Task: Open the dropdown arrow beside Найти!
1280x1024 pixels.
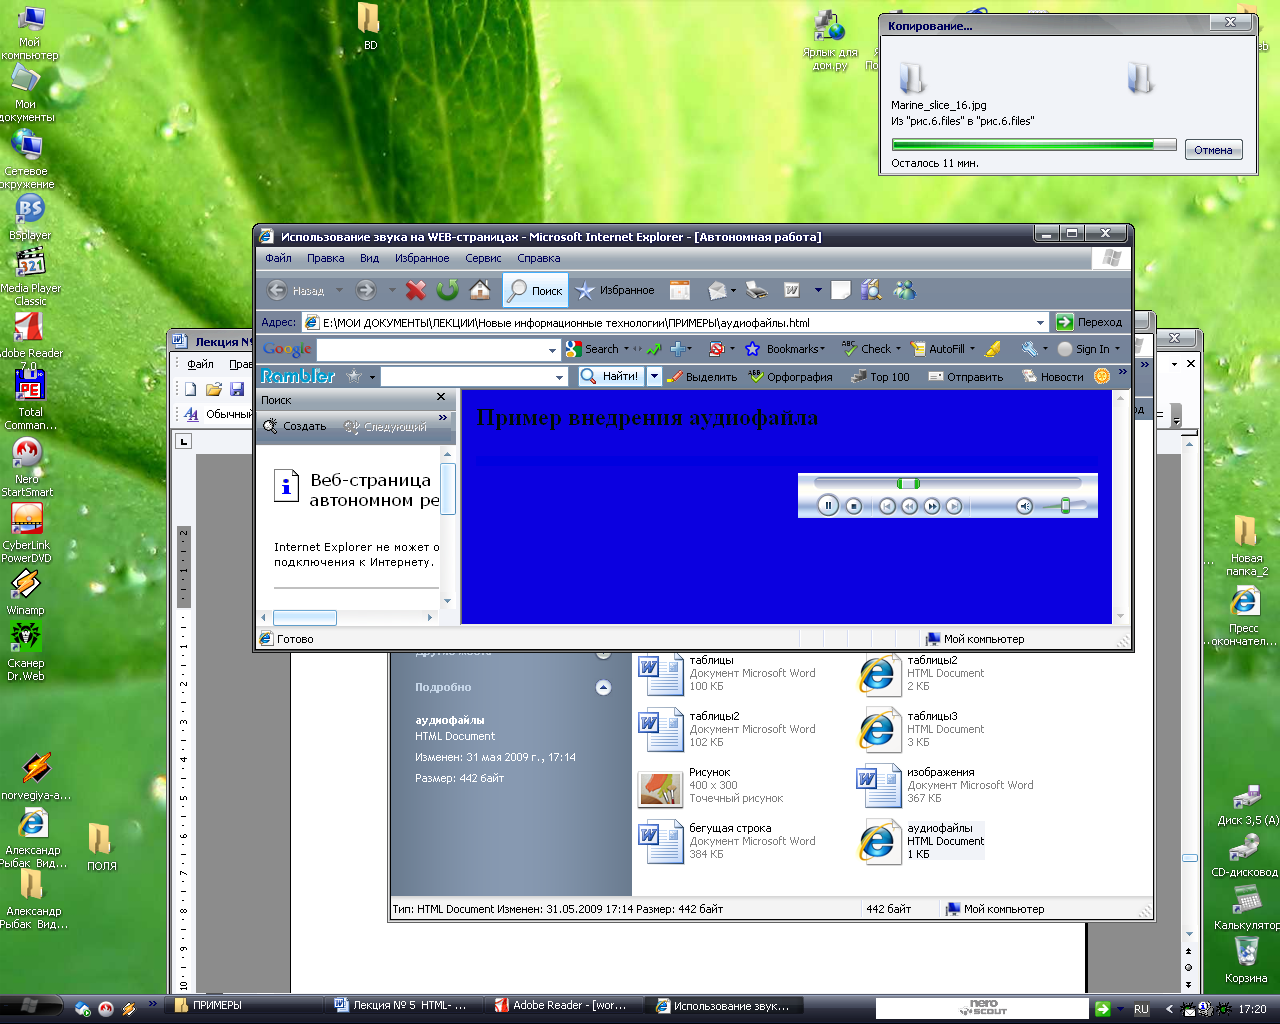Action: click(654, 376)
